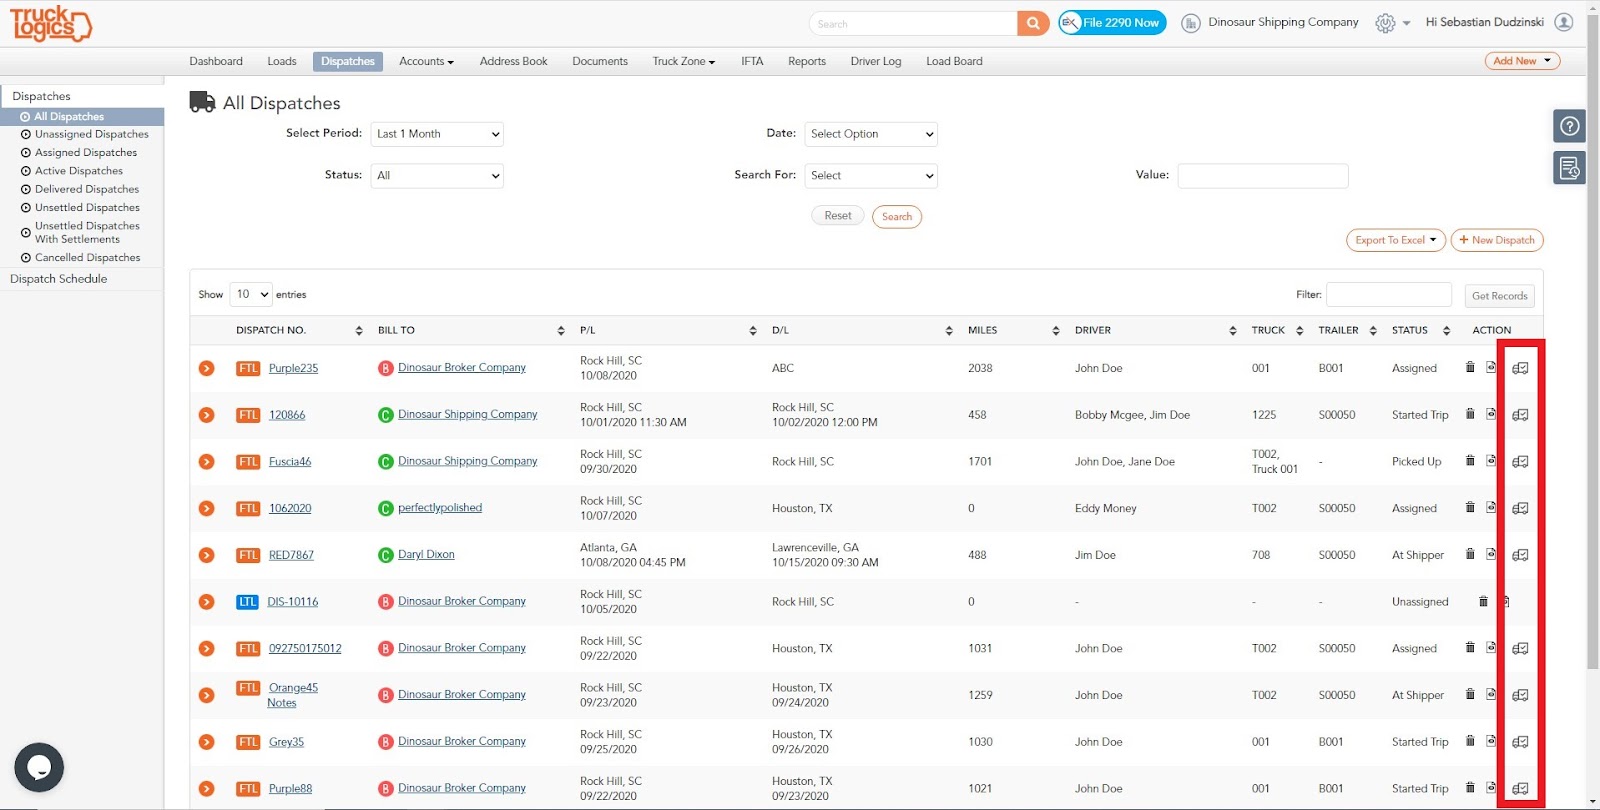
Task: Open the Daryl Dixon bill-to link
Action: coord(426,554)
